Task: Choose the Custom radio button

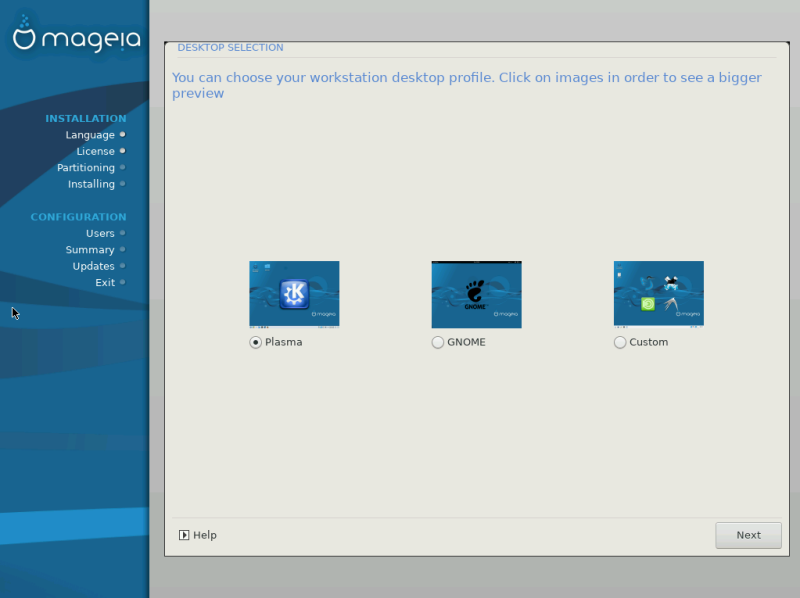Action: (x=619, y=342)
